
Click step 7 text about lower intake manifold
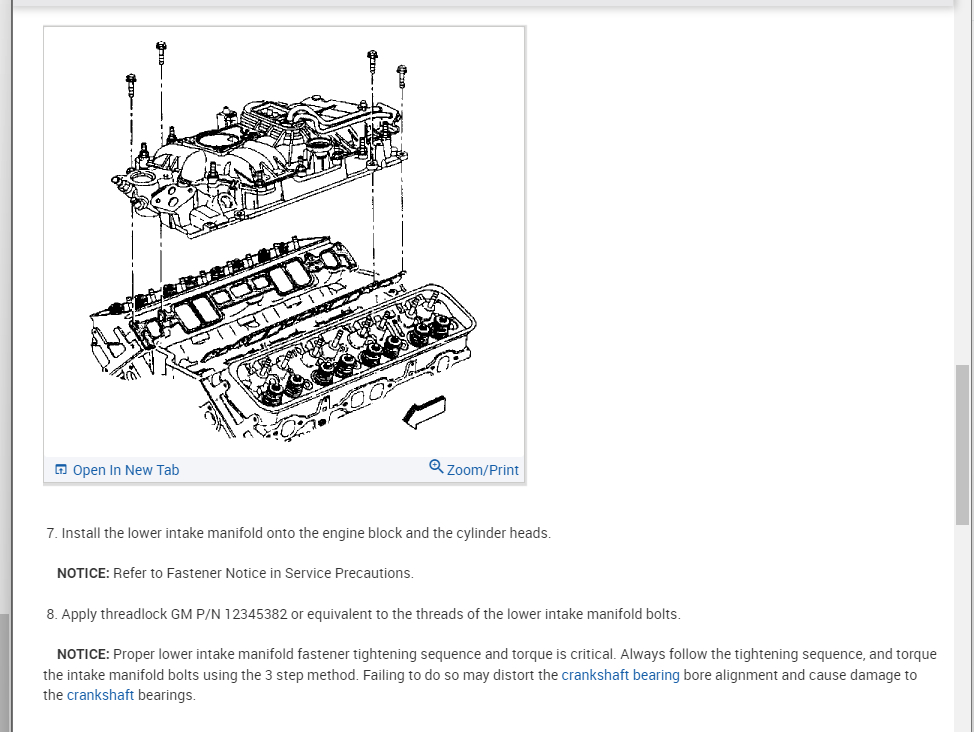pyautogui.click(x=299, y=533)
